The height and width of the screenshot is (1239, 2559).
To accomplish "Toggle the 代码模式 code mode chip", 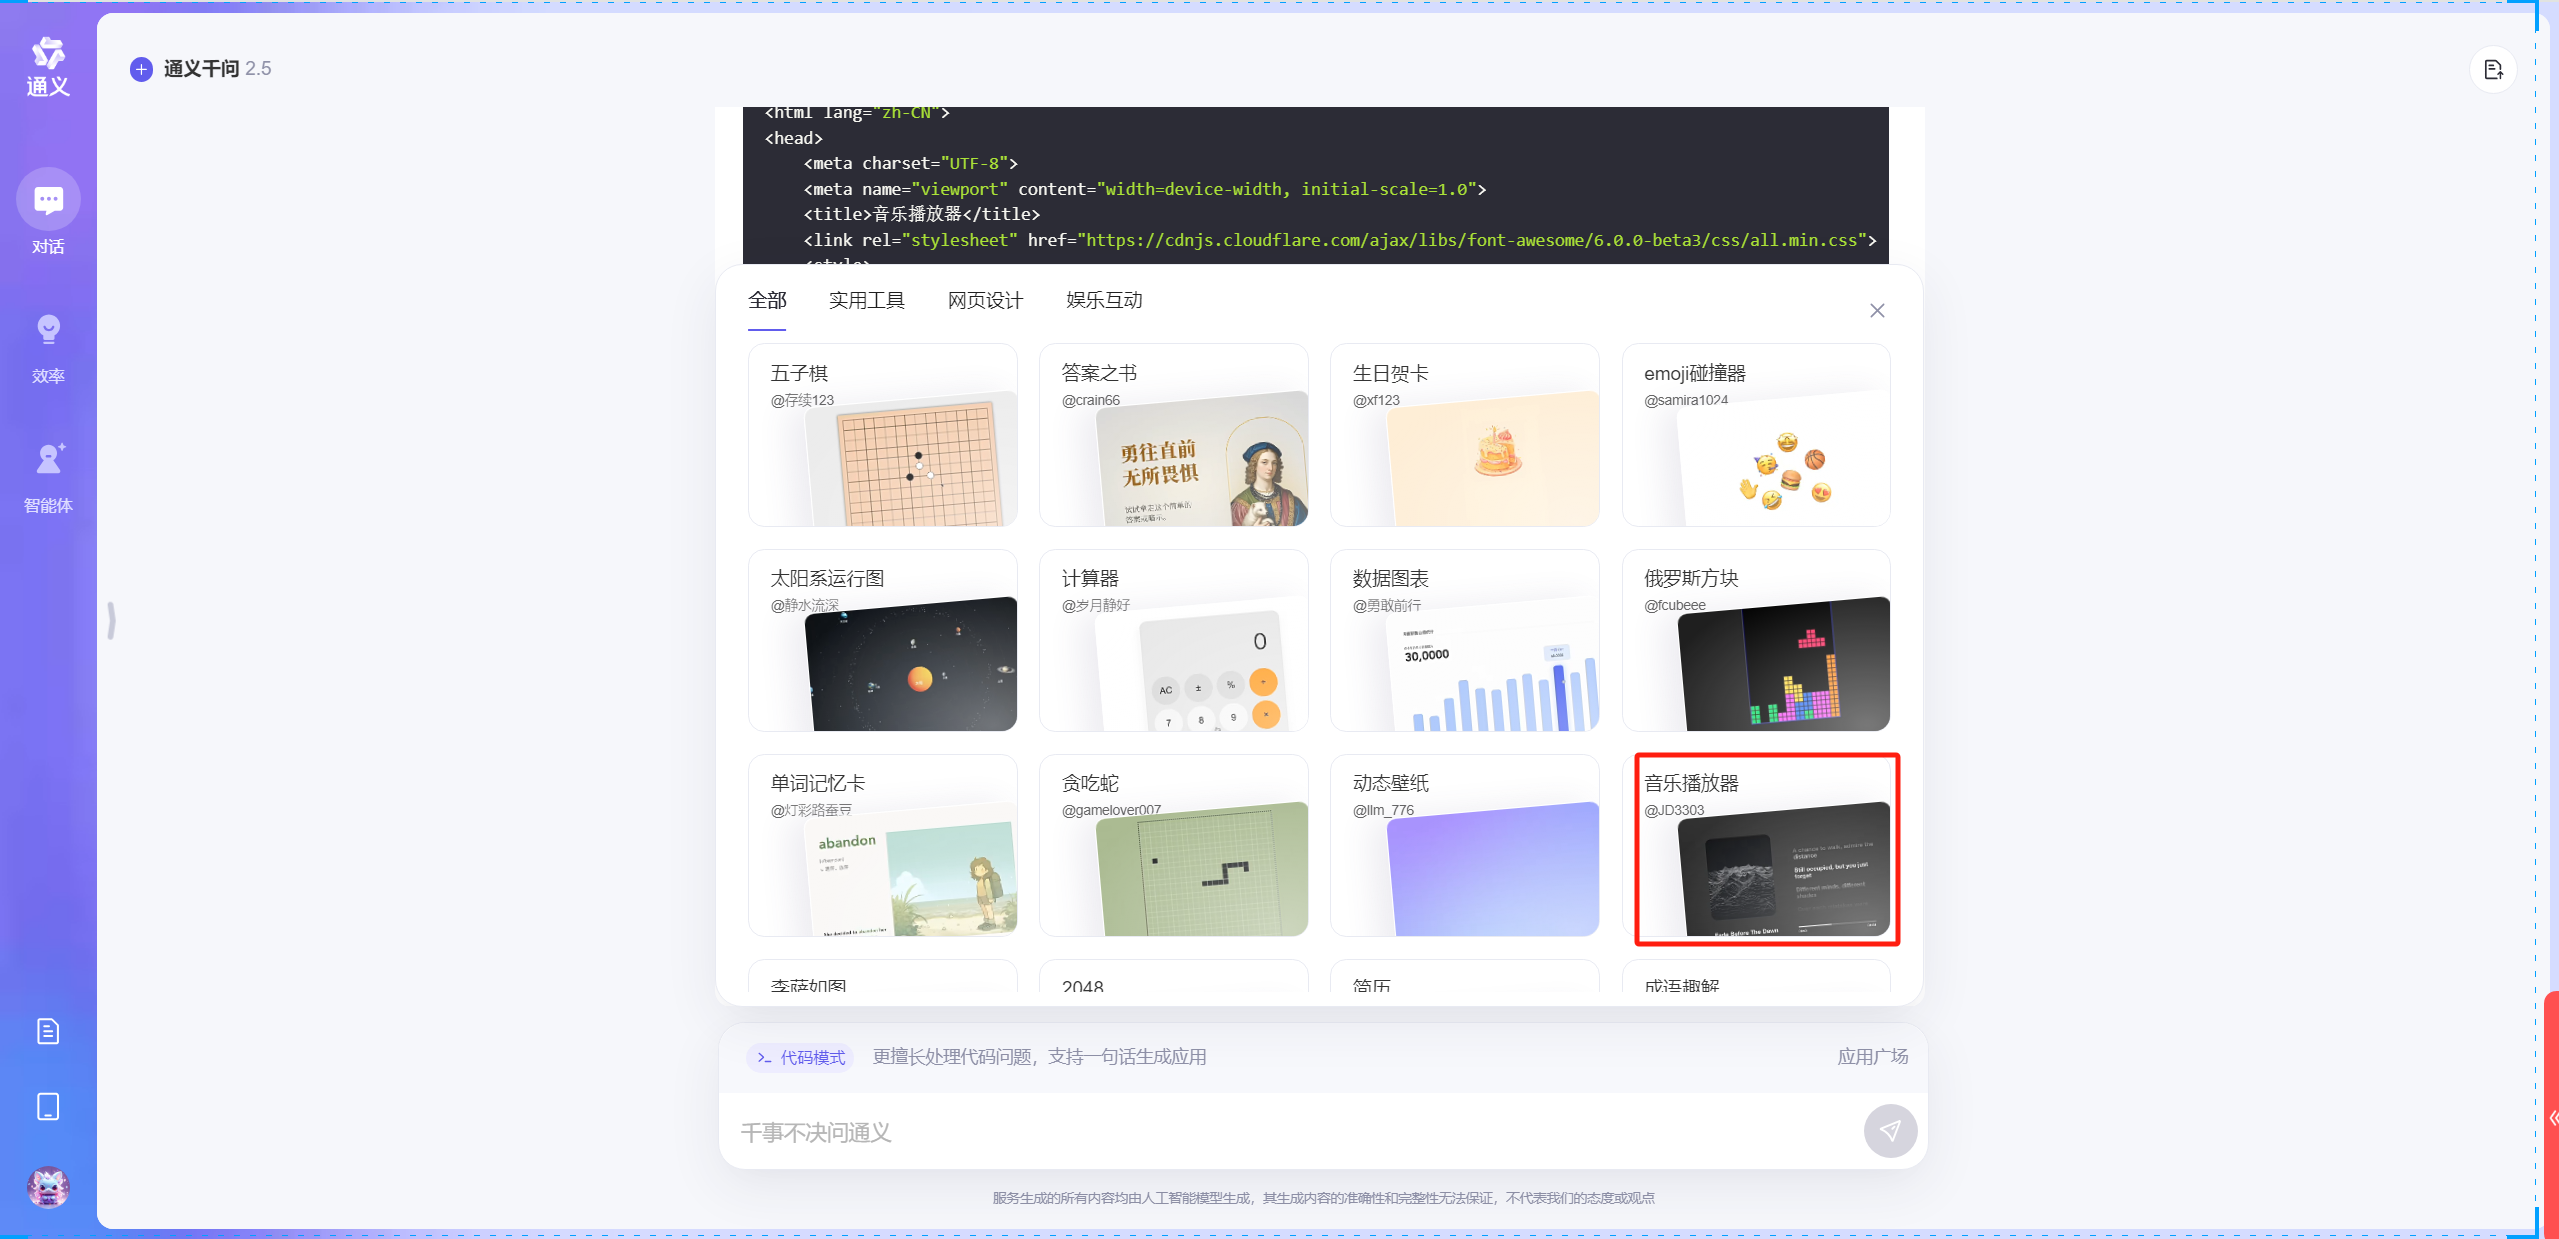I will tap(801, 1057).
